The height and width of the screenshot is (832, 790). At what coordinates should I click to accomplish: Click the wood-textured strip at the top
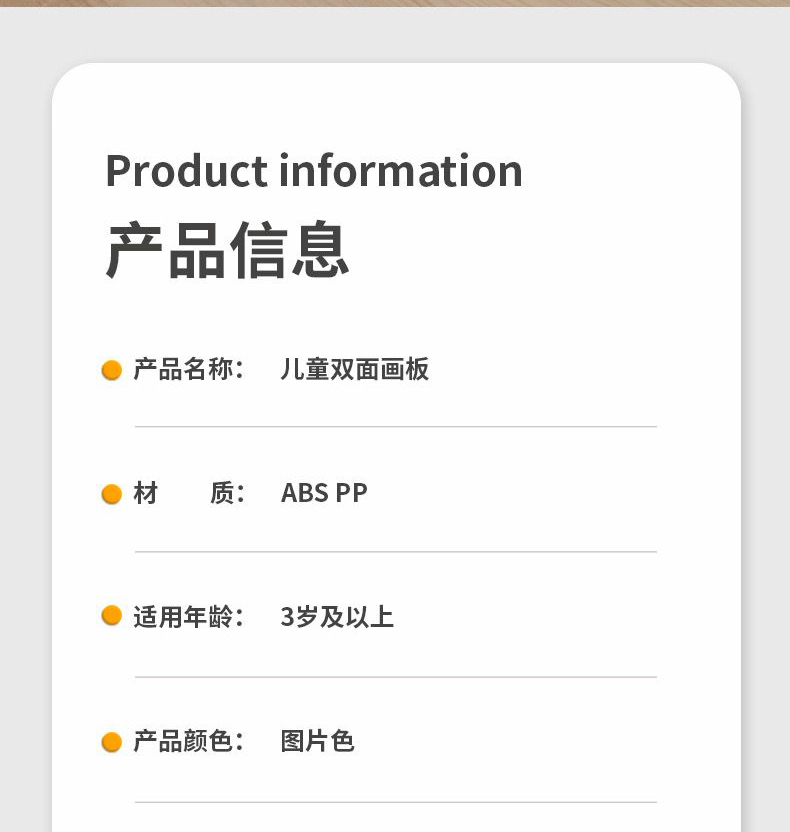395,3
